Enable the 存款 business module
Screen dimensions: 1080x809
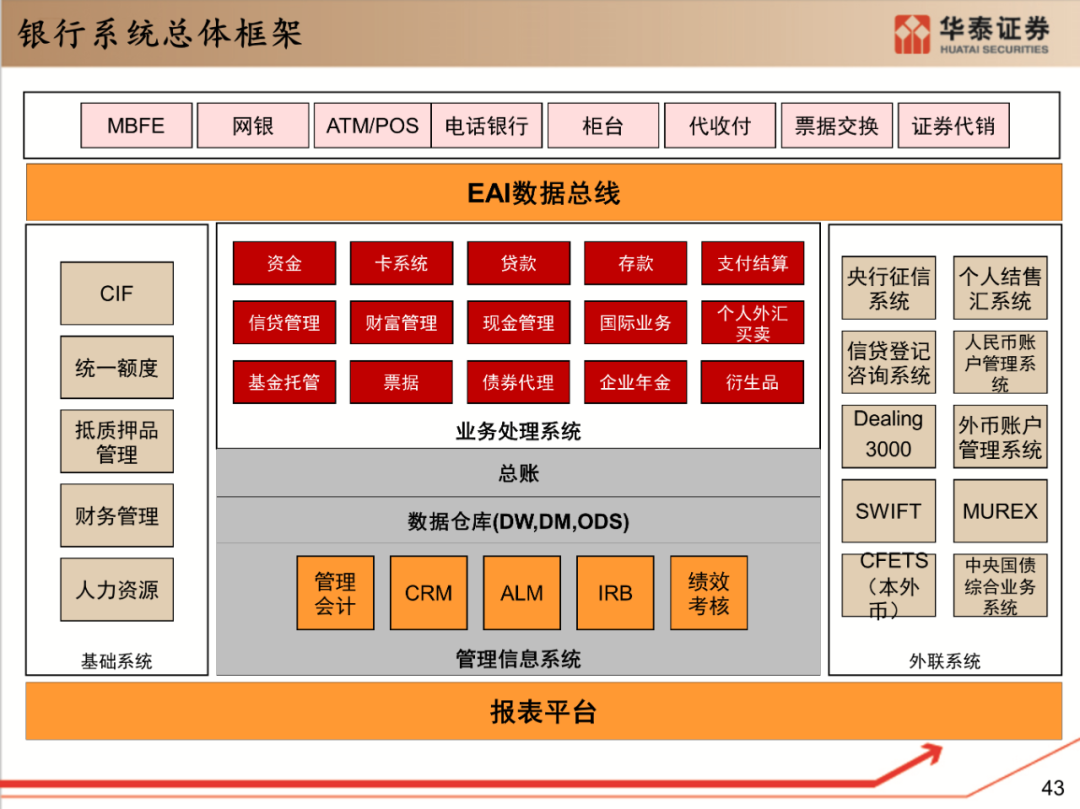click(635, 263)
